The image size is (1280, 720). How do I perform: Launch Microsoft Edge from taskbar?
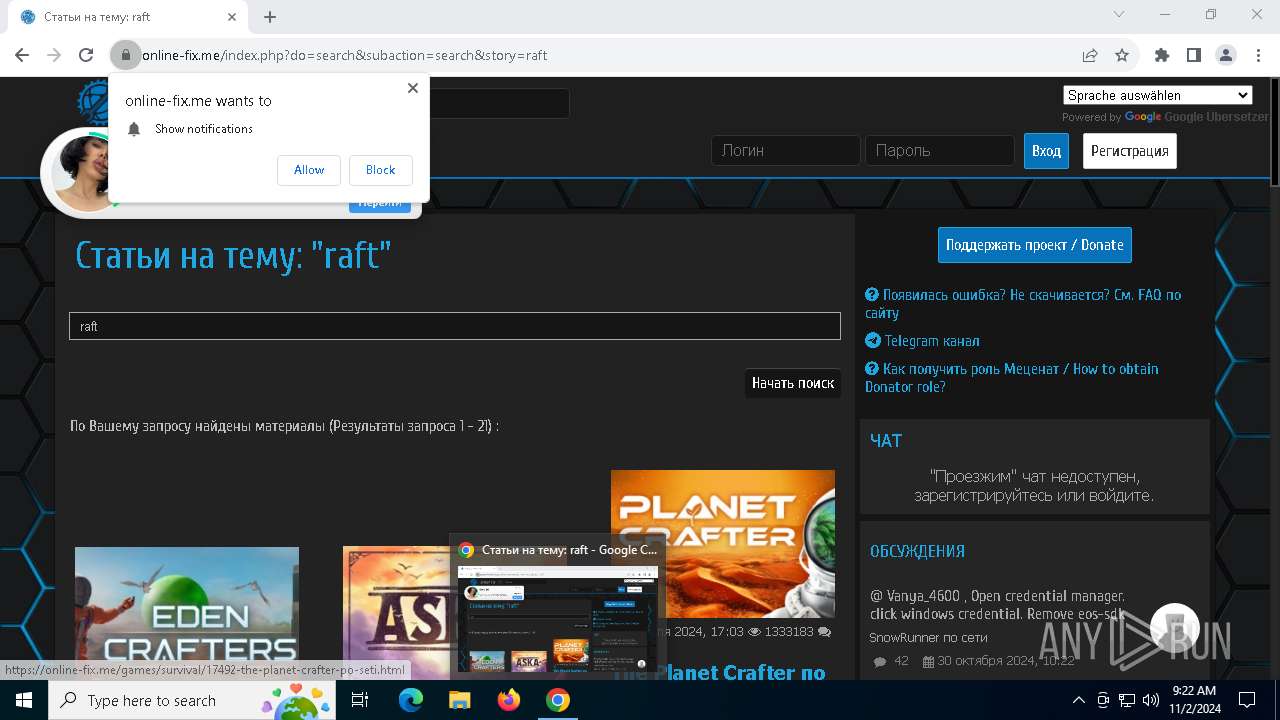(x=411, y=700)
